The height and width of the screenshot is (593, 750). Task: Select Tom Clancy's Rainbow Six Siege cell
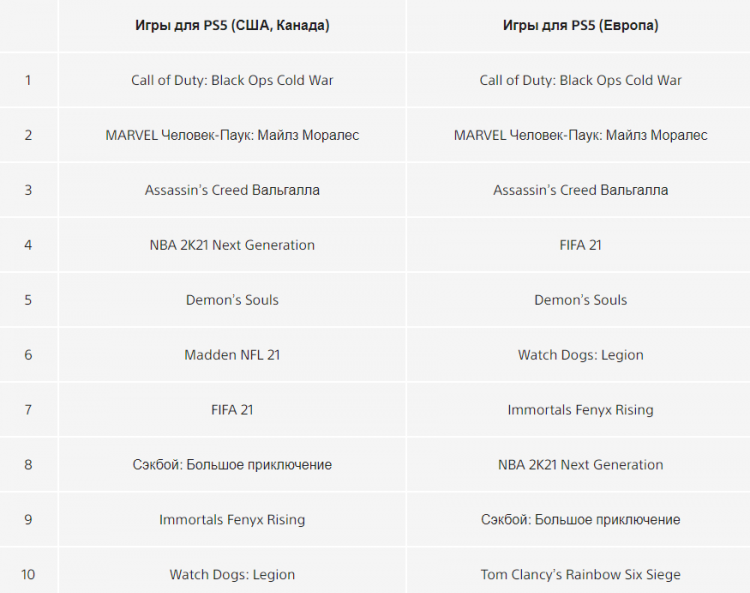click(580, 575)
